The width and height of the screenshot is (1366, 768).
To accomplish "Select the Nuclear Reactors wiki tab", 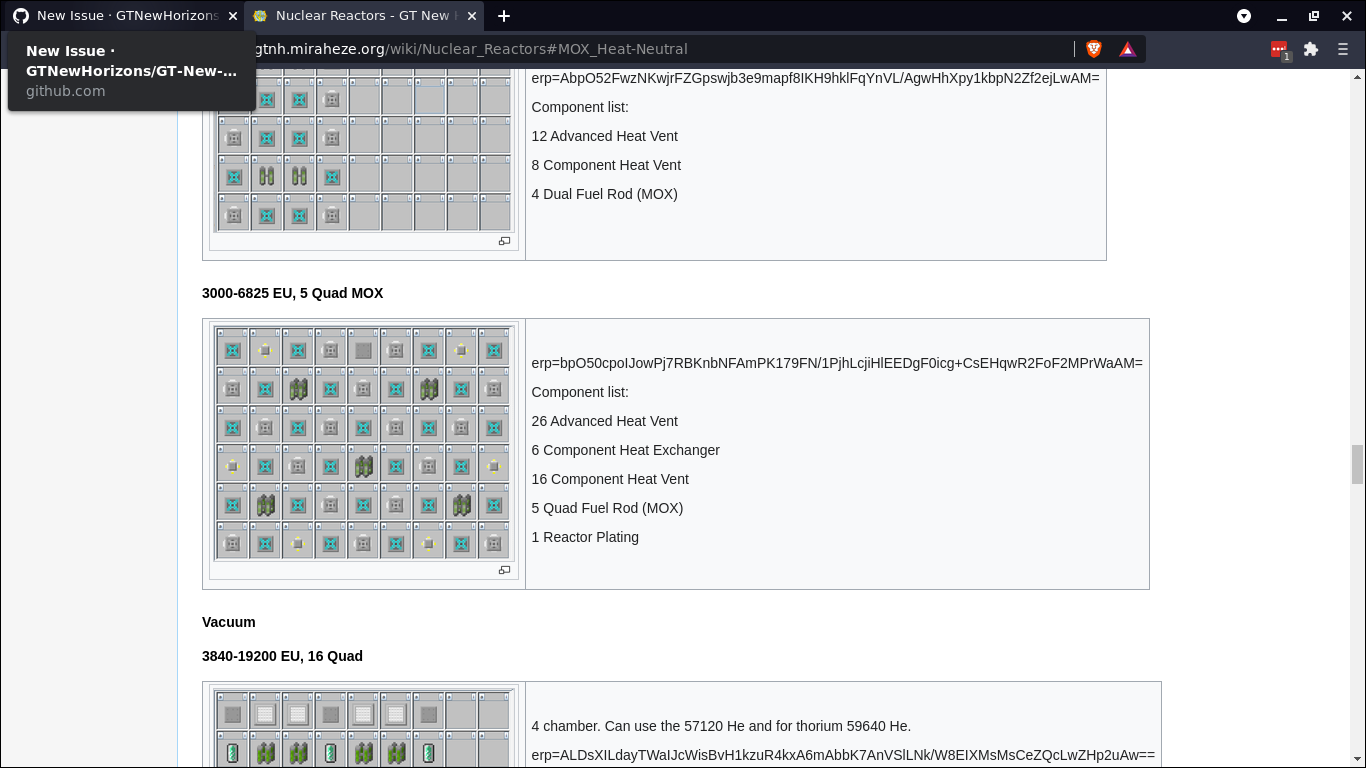I will click(x=360, y=15).
